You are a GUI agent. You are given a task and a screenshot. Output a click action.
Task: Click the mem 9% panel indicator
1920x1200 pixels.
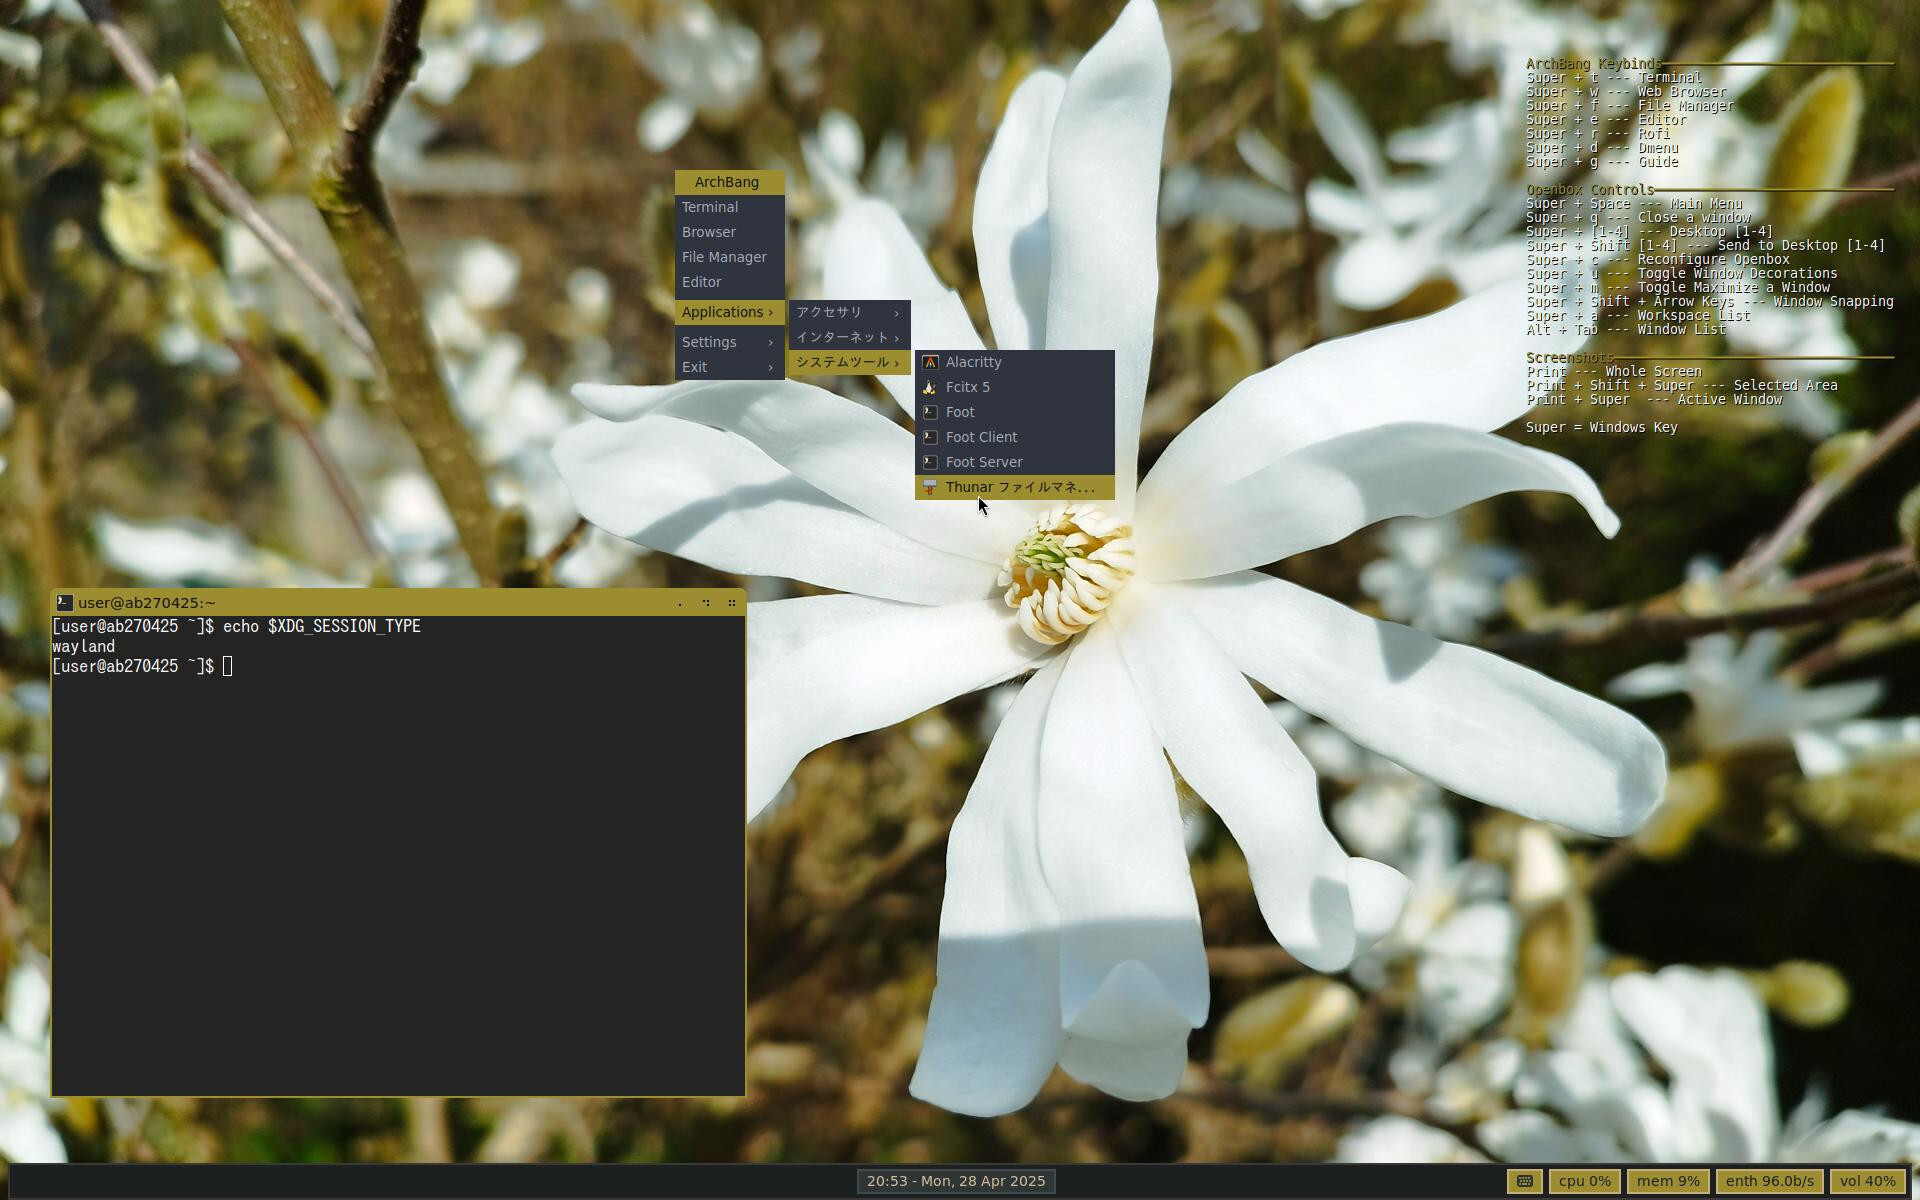tap(1668, 1181)
